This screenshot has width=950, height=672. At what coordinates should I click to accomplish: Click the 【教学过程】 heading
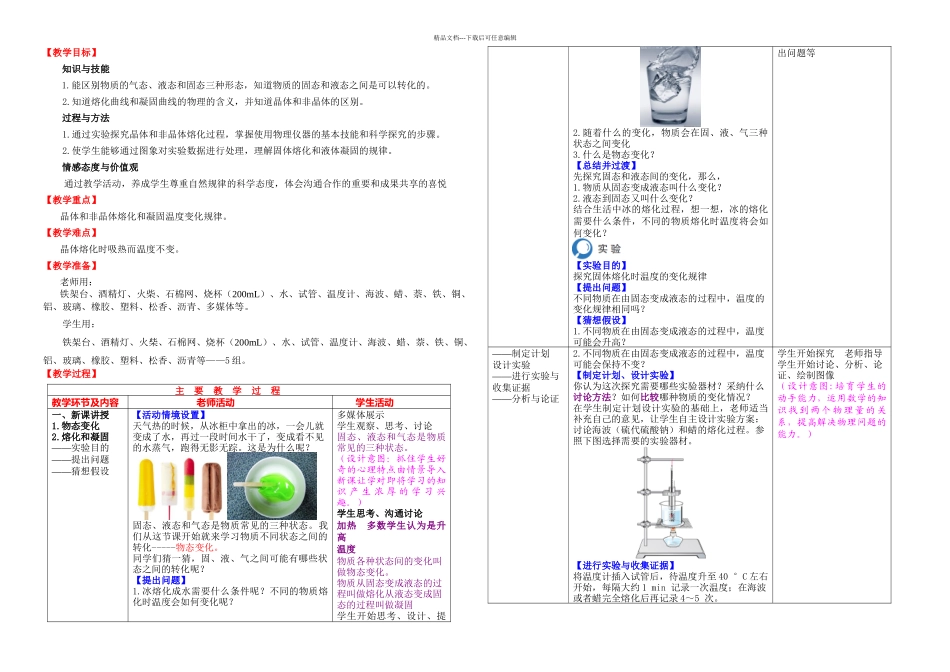71,374
